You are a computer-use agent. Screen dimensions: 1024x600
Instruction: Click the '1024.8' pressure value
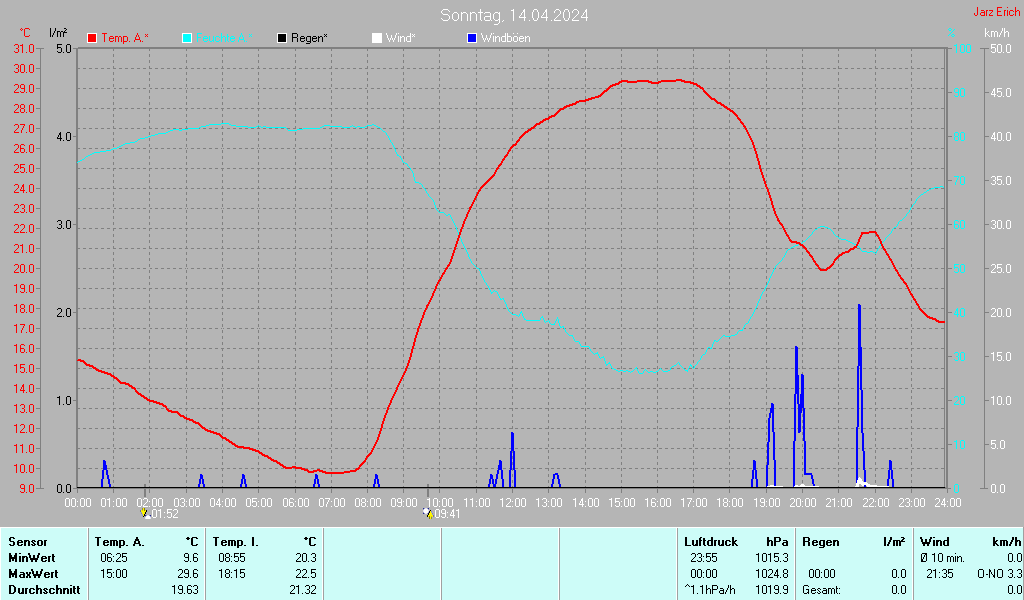click(772, 574)
